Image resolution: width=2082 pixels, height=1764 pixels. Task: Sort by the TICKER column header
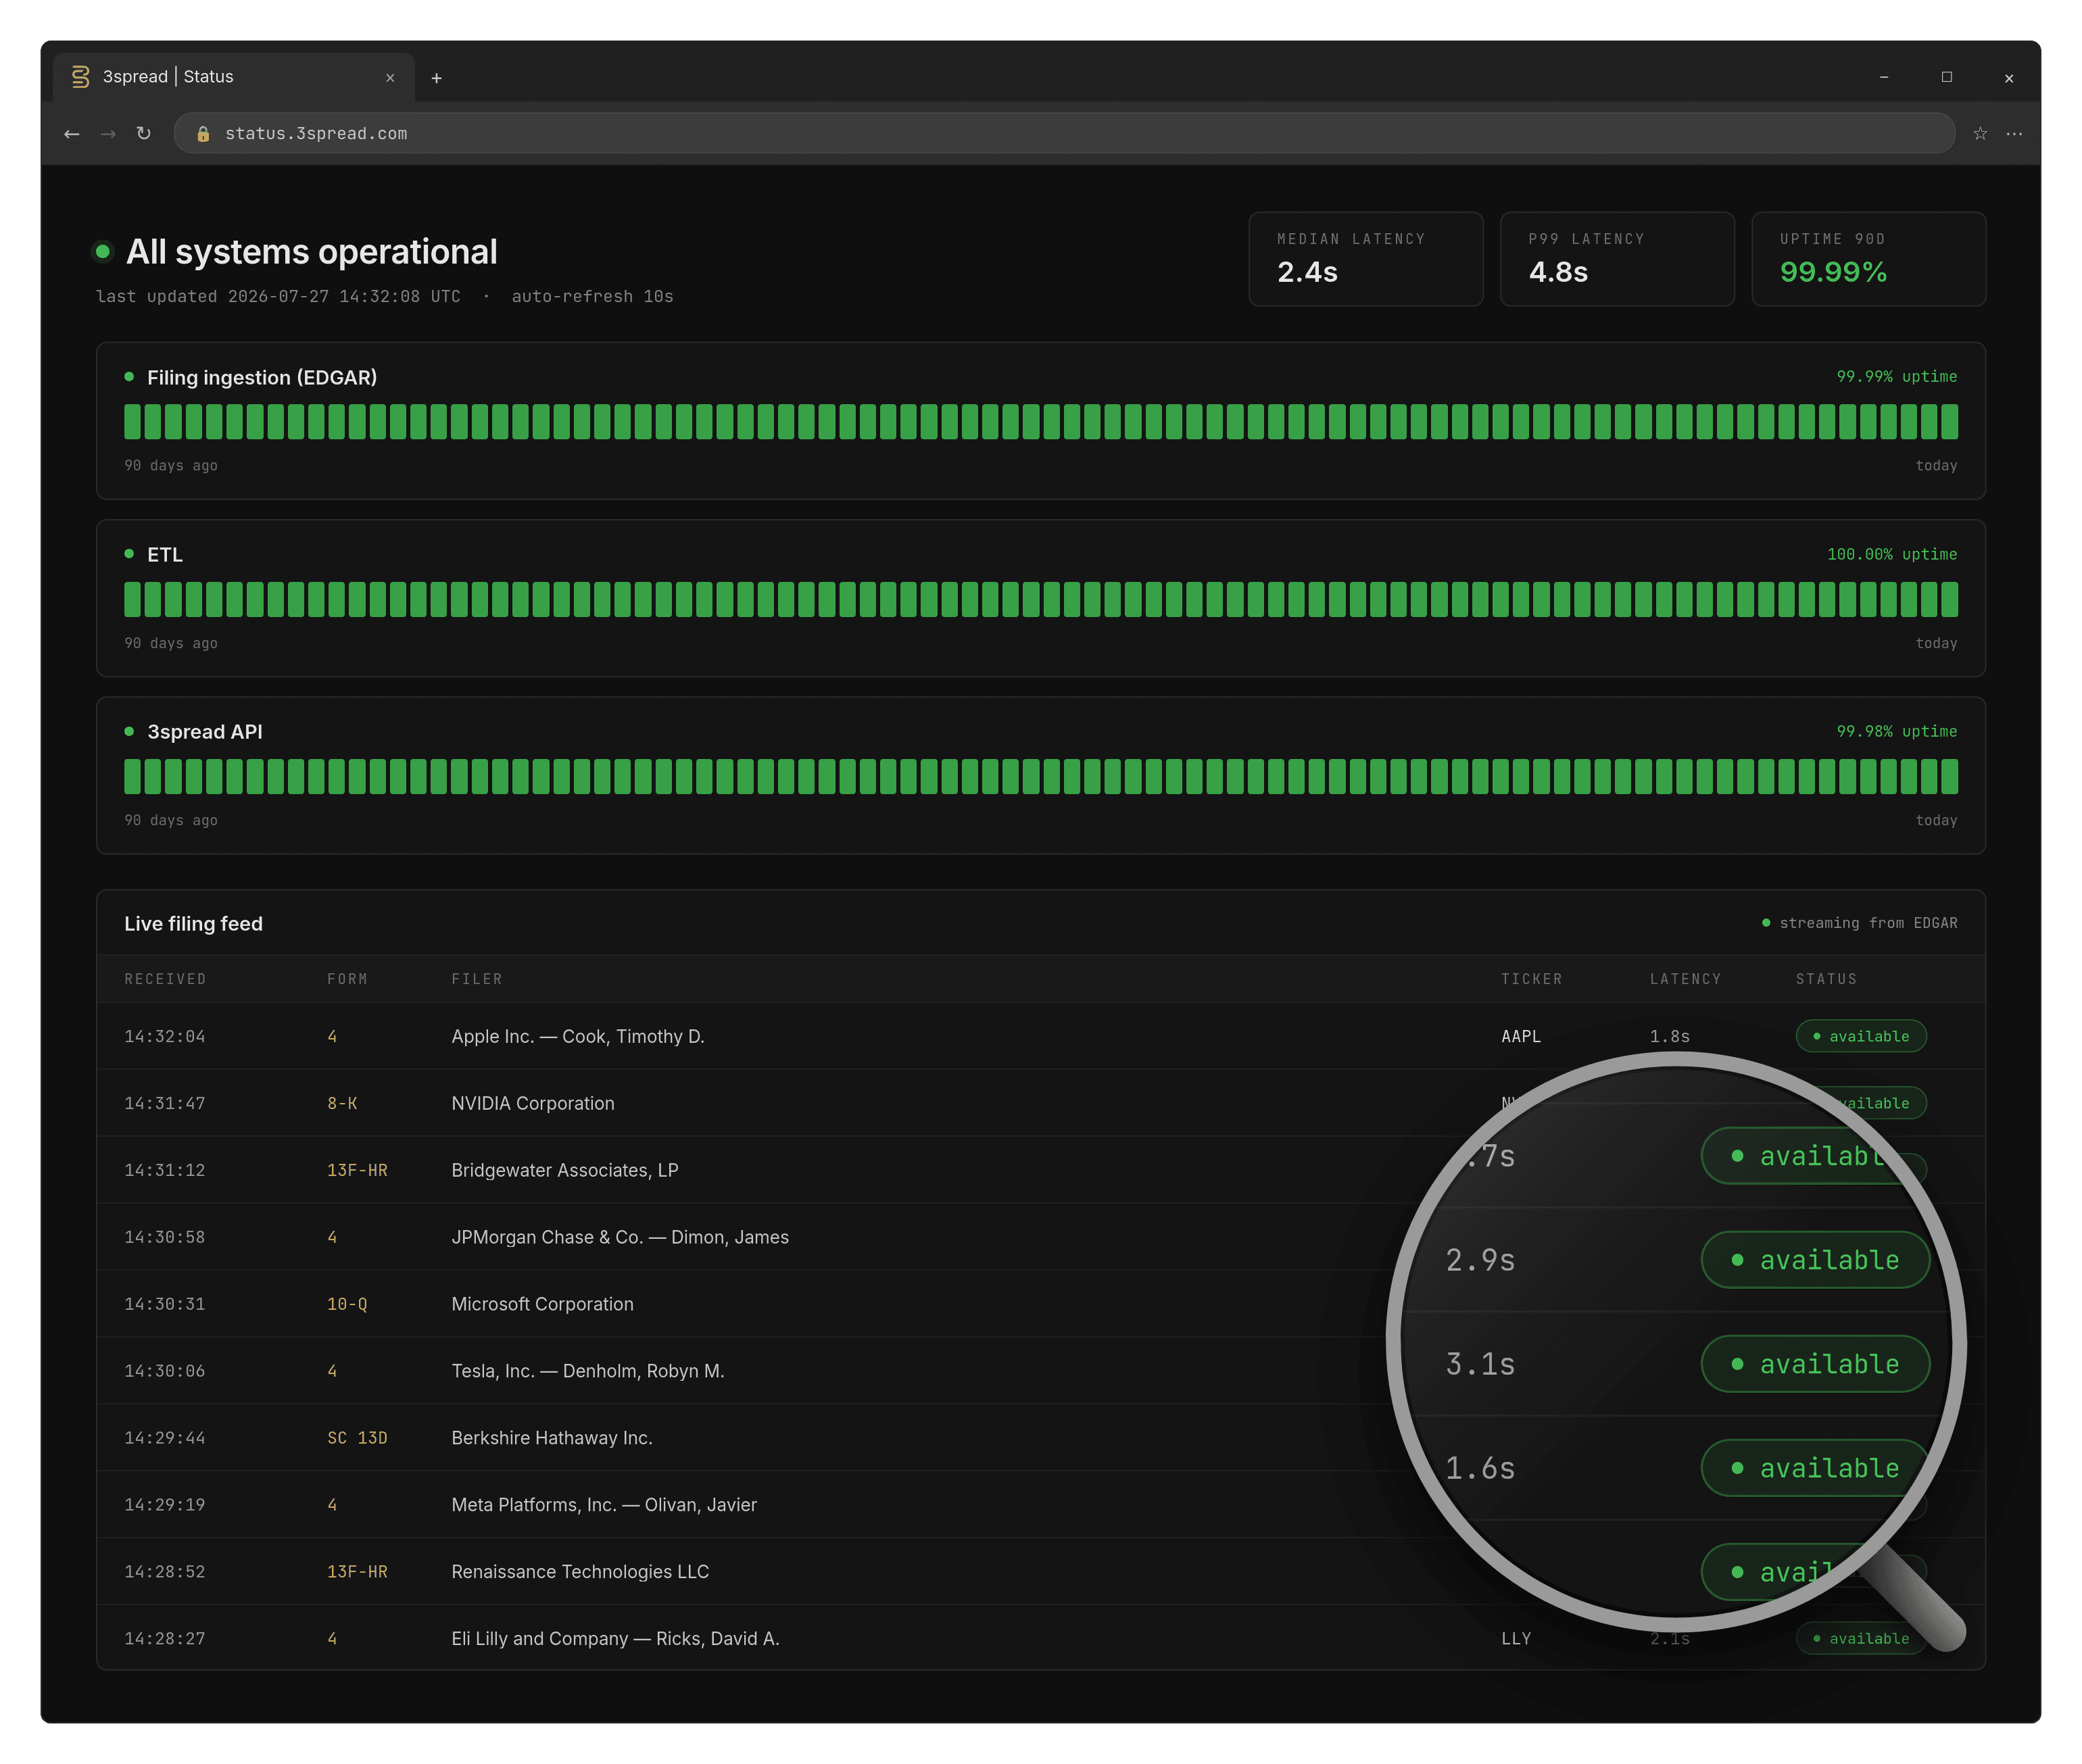1531,979
